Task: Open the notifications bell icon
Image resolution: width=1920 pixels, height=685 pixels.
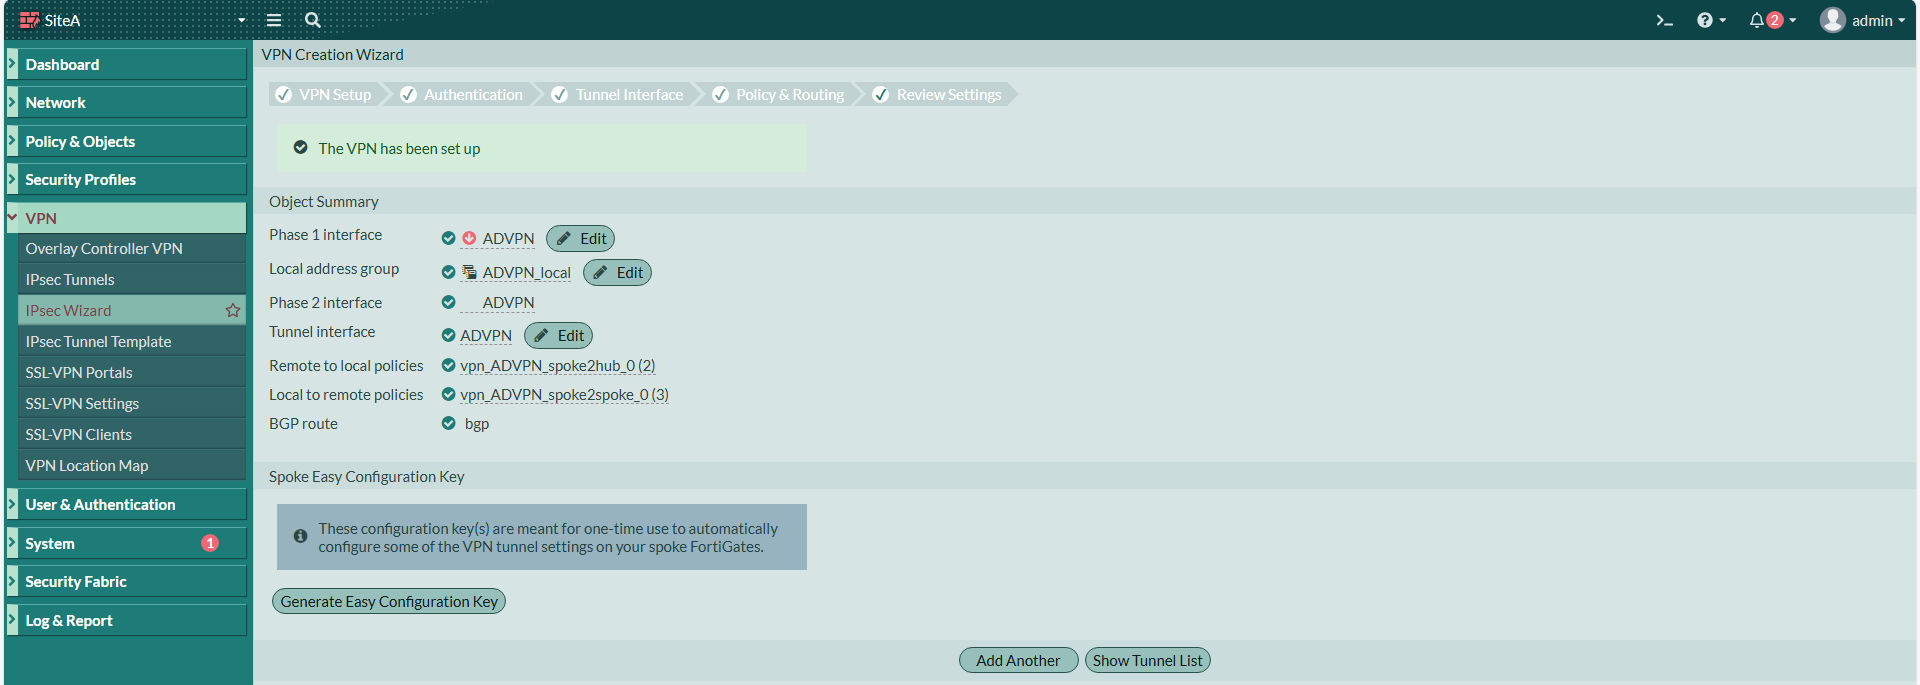Action: pyautogui.click(x=1756, y=20)
